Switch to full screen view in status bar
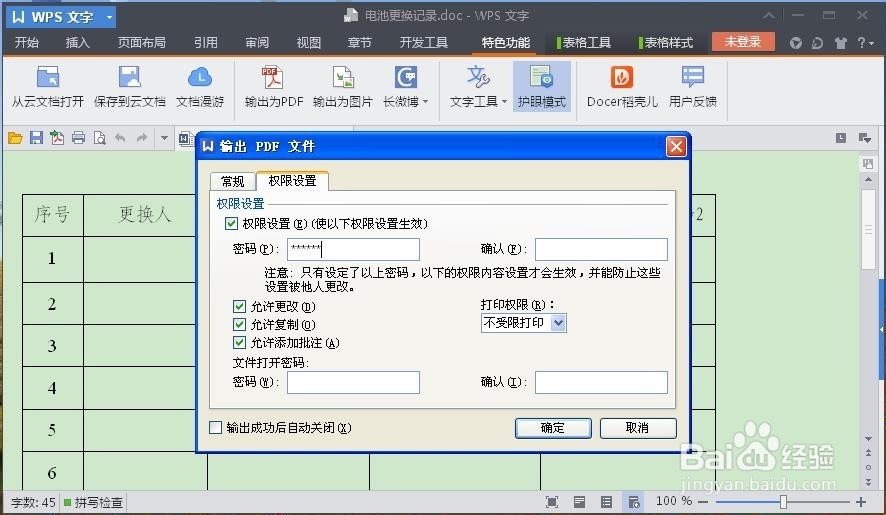 (x=552, y=501)
